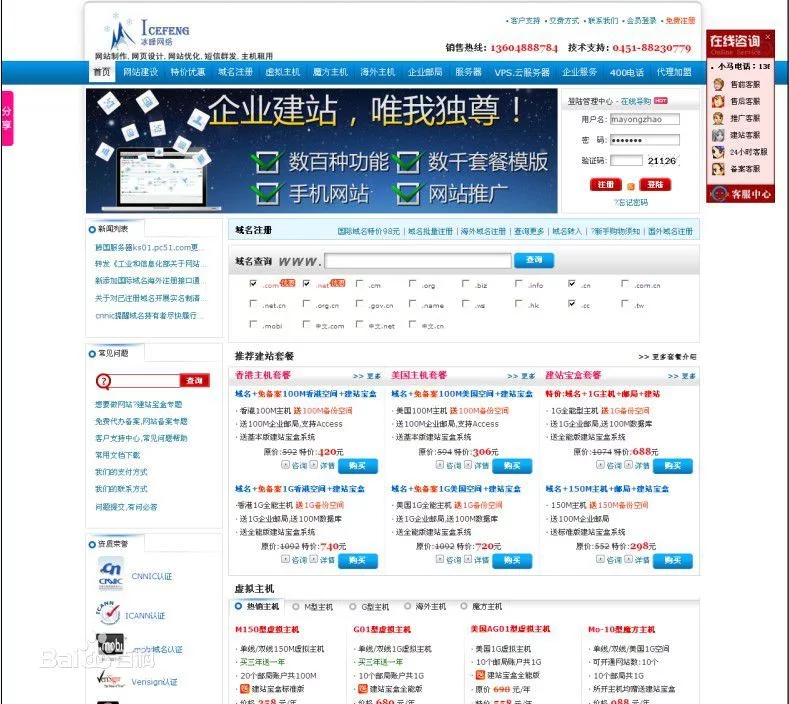The width and height of the screenshot is (789, 704).
Task: Click the 建站客服 avatar icon
Action: coord(719,135)
